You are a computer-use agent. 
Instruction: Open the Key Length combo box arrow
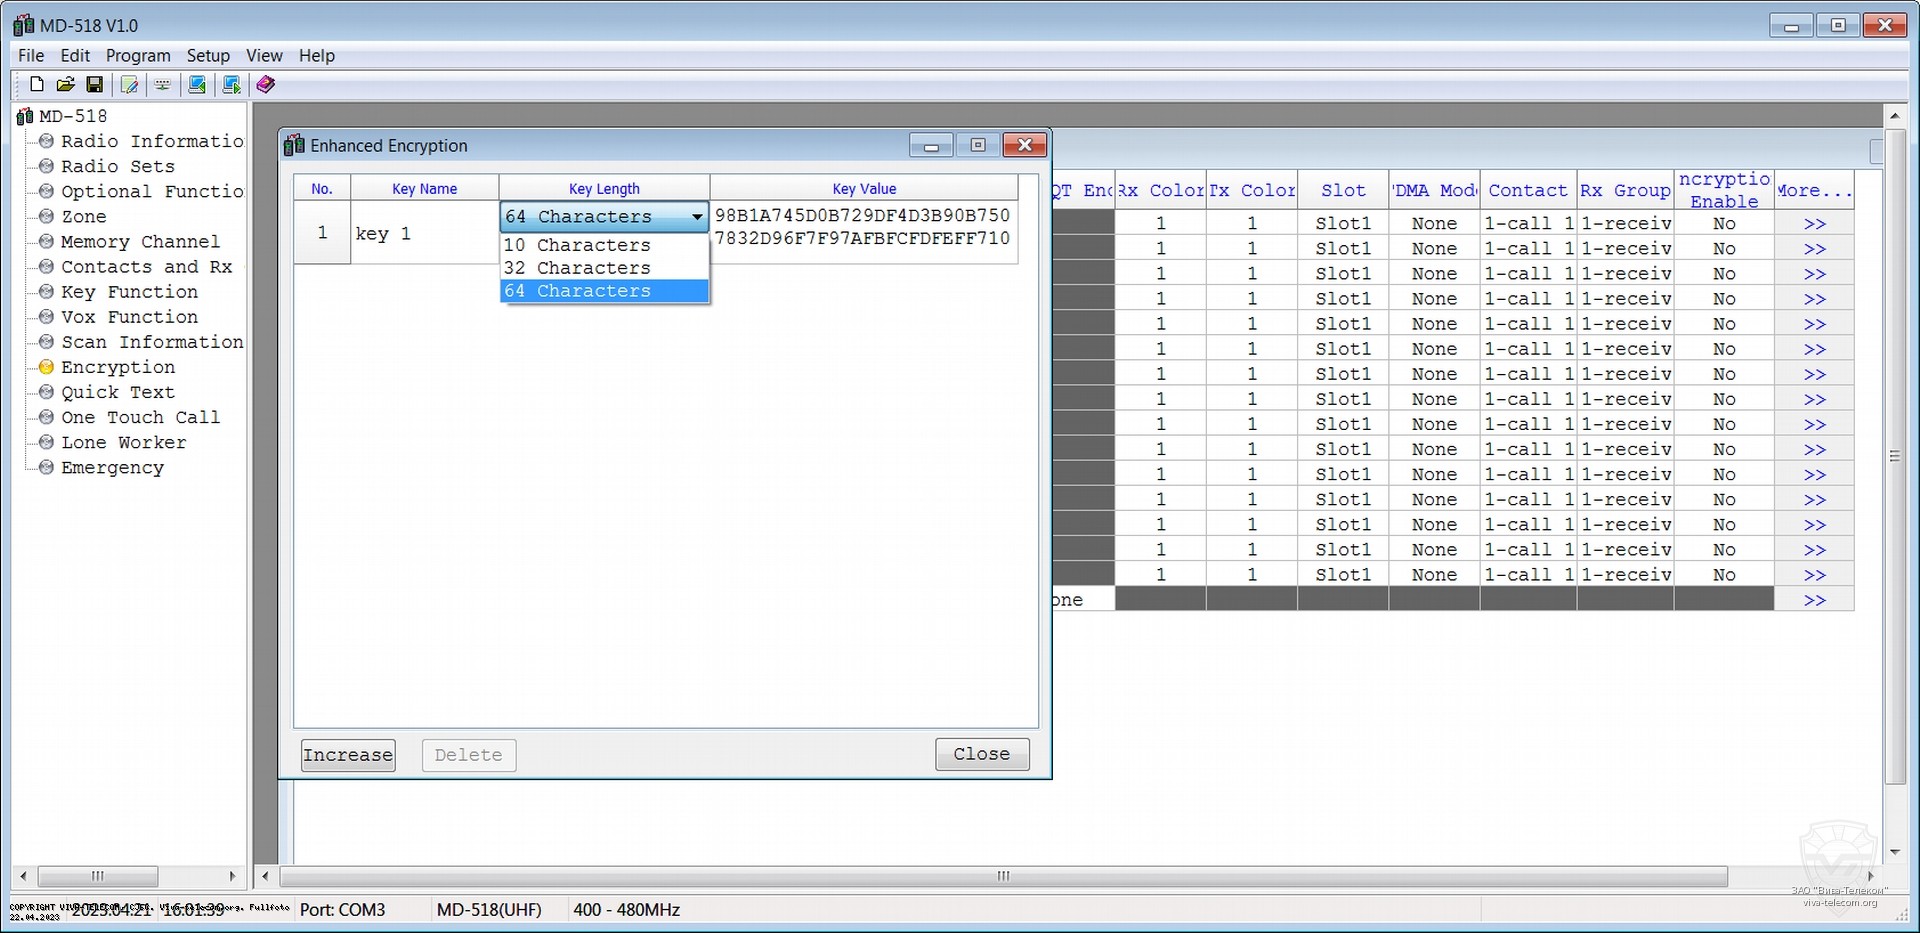pyautogui.click(x=696, y=217)
